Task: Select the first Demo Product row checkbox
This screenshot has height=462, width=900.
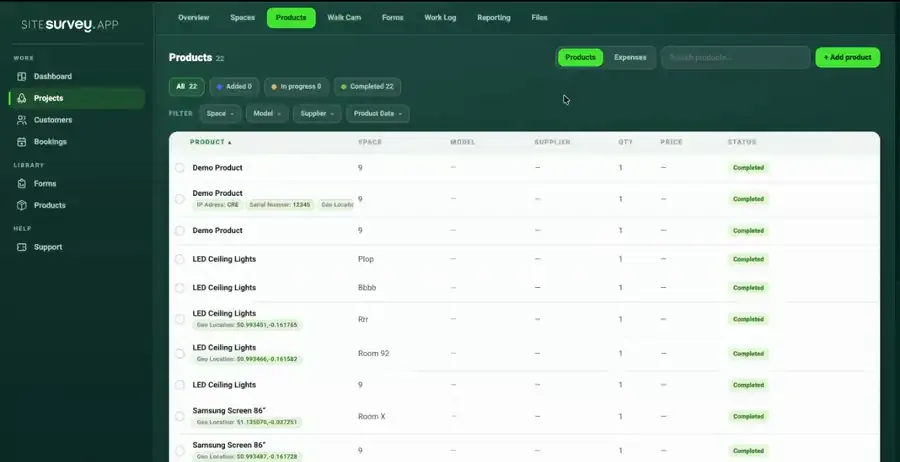Action: click(x=180, y=168)
